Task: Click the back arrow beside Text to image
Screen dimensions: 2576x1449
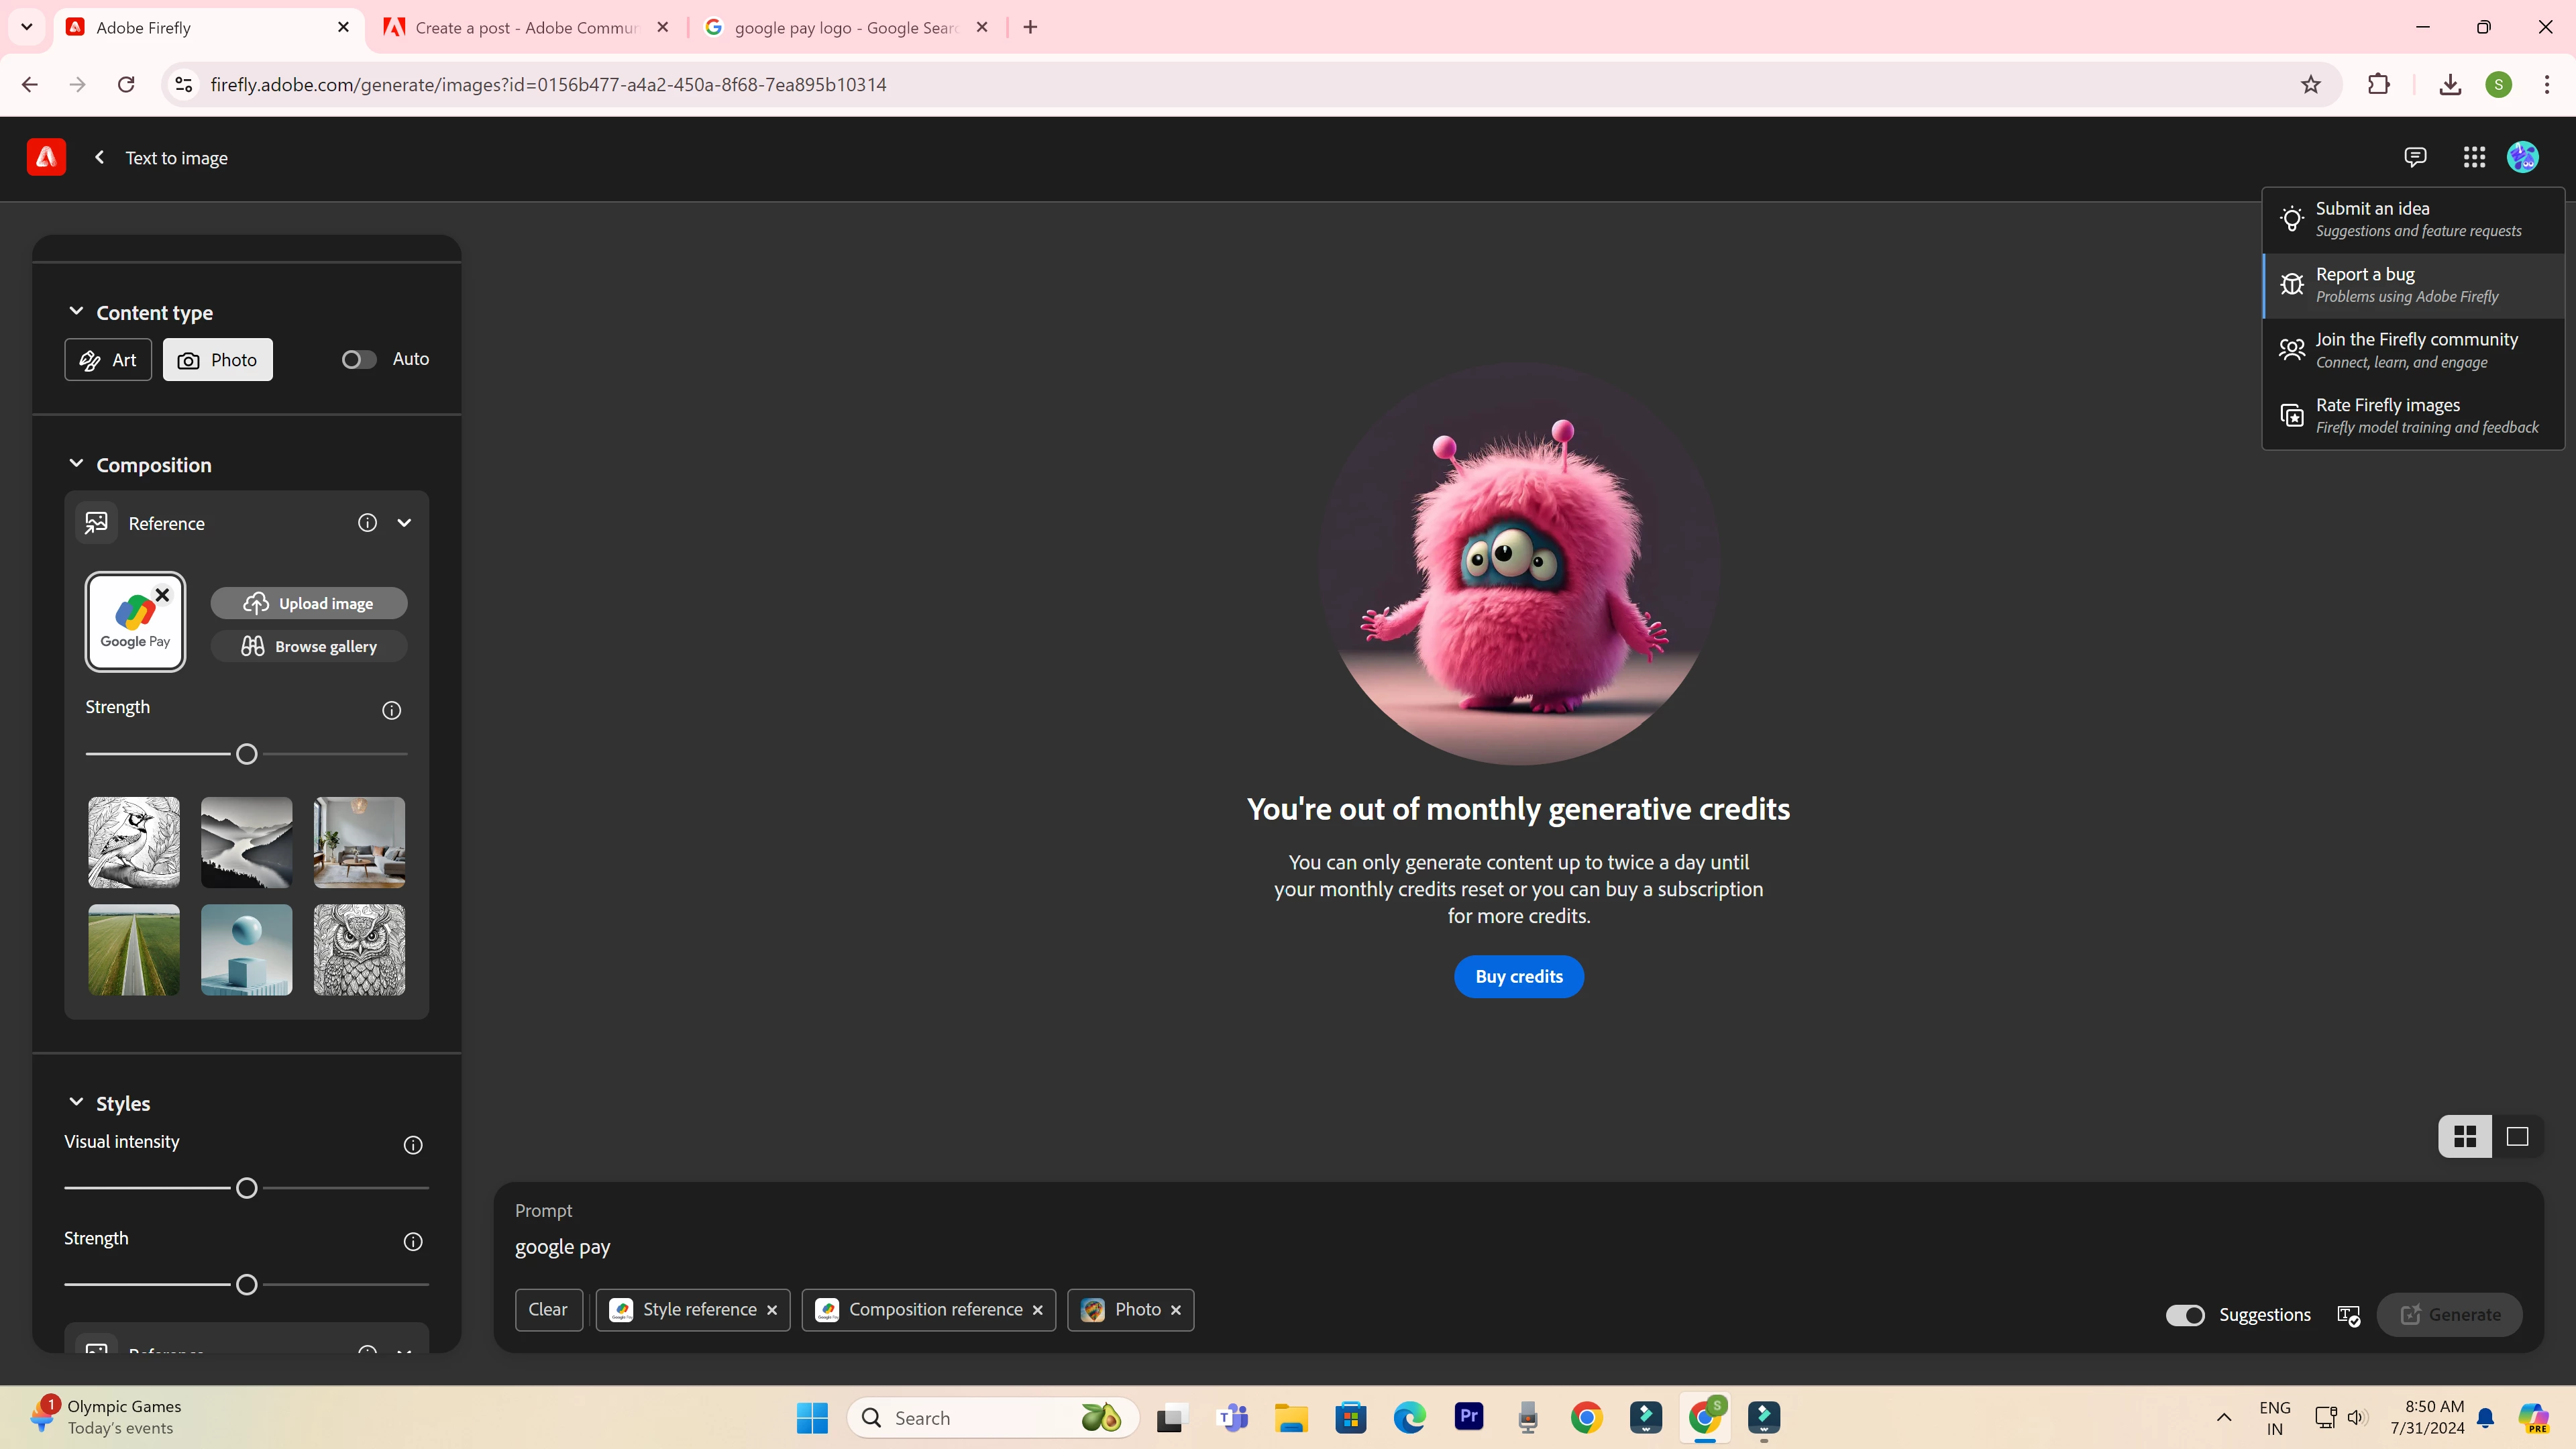Action: [99, 157]
